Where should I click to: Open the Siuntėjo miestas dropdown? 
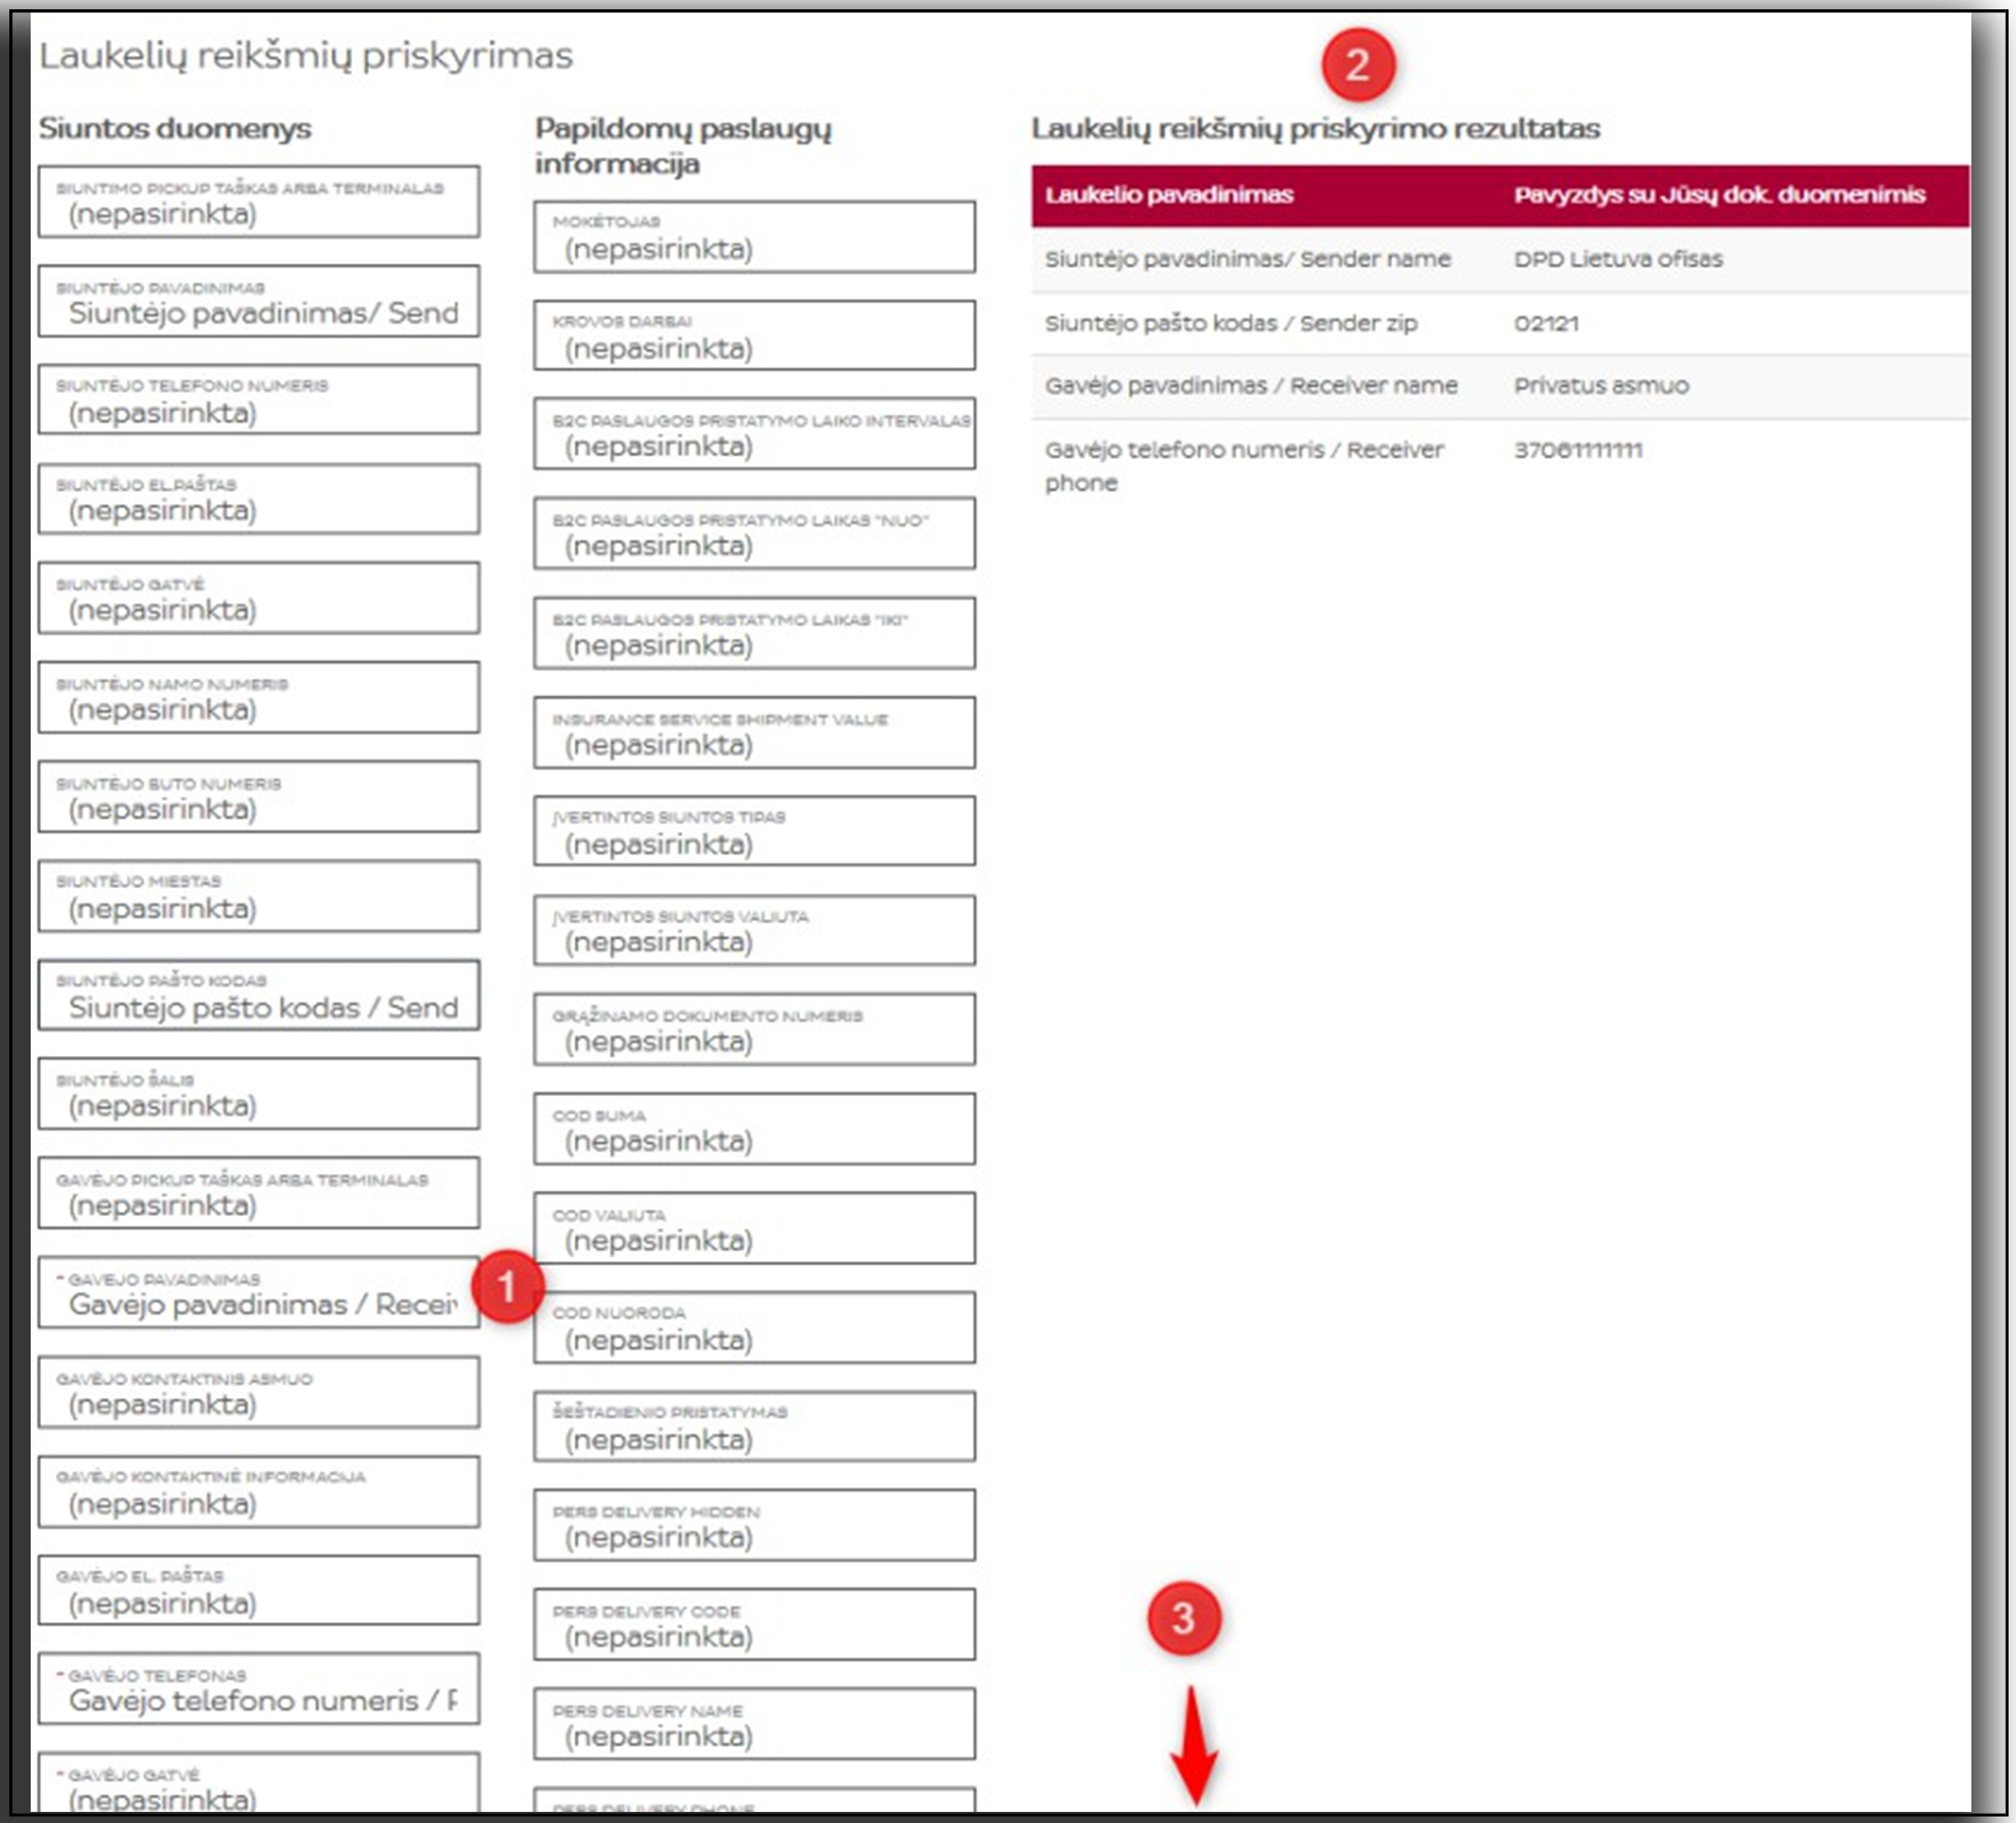[x=258, y=897]
